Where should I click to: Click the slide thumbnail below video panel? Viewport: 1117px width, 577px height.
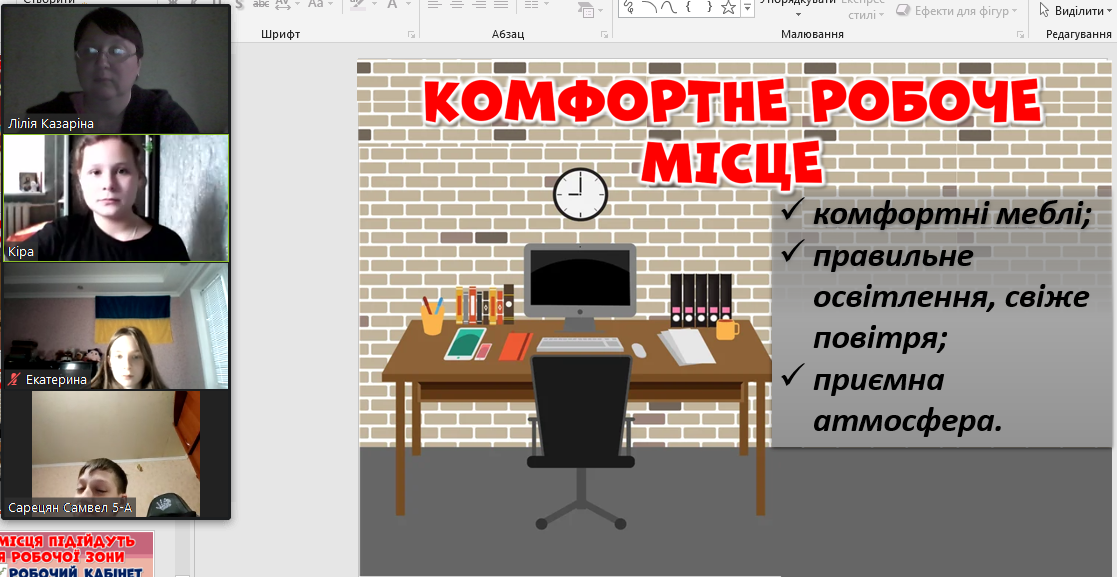pyautogui.click(x=78, y=555)
